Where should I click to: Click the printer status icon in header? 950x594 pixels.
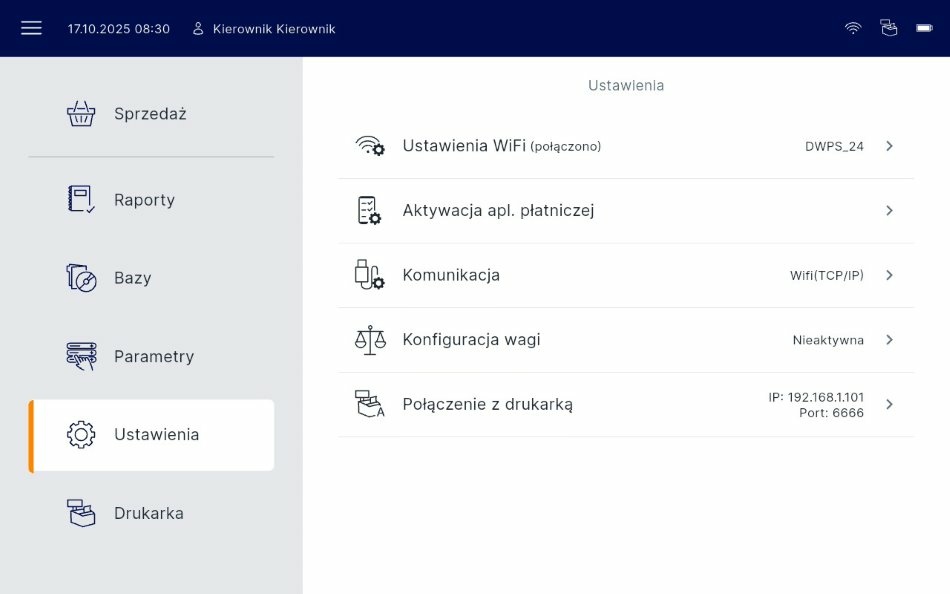(x=889, y=28)
